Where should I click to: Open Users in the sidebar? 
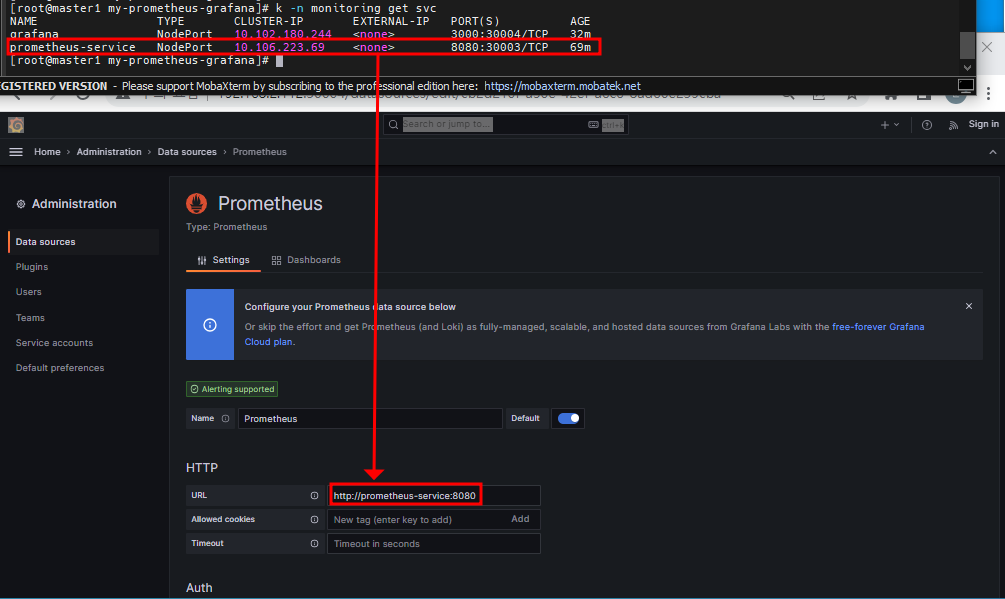coord(29,291)
